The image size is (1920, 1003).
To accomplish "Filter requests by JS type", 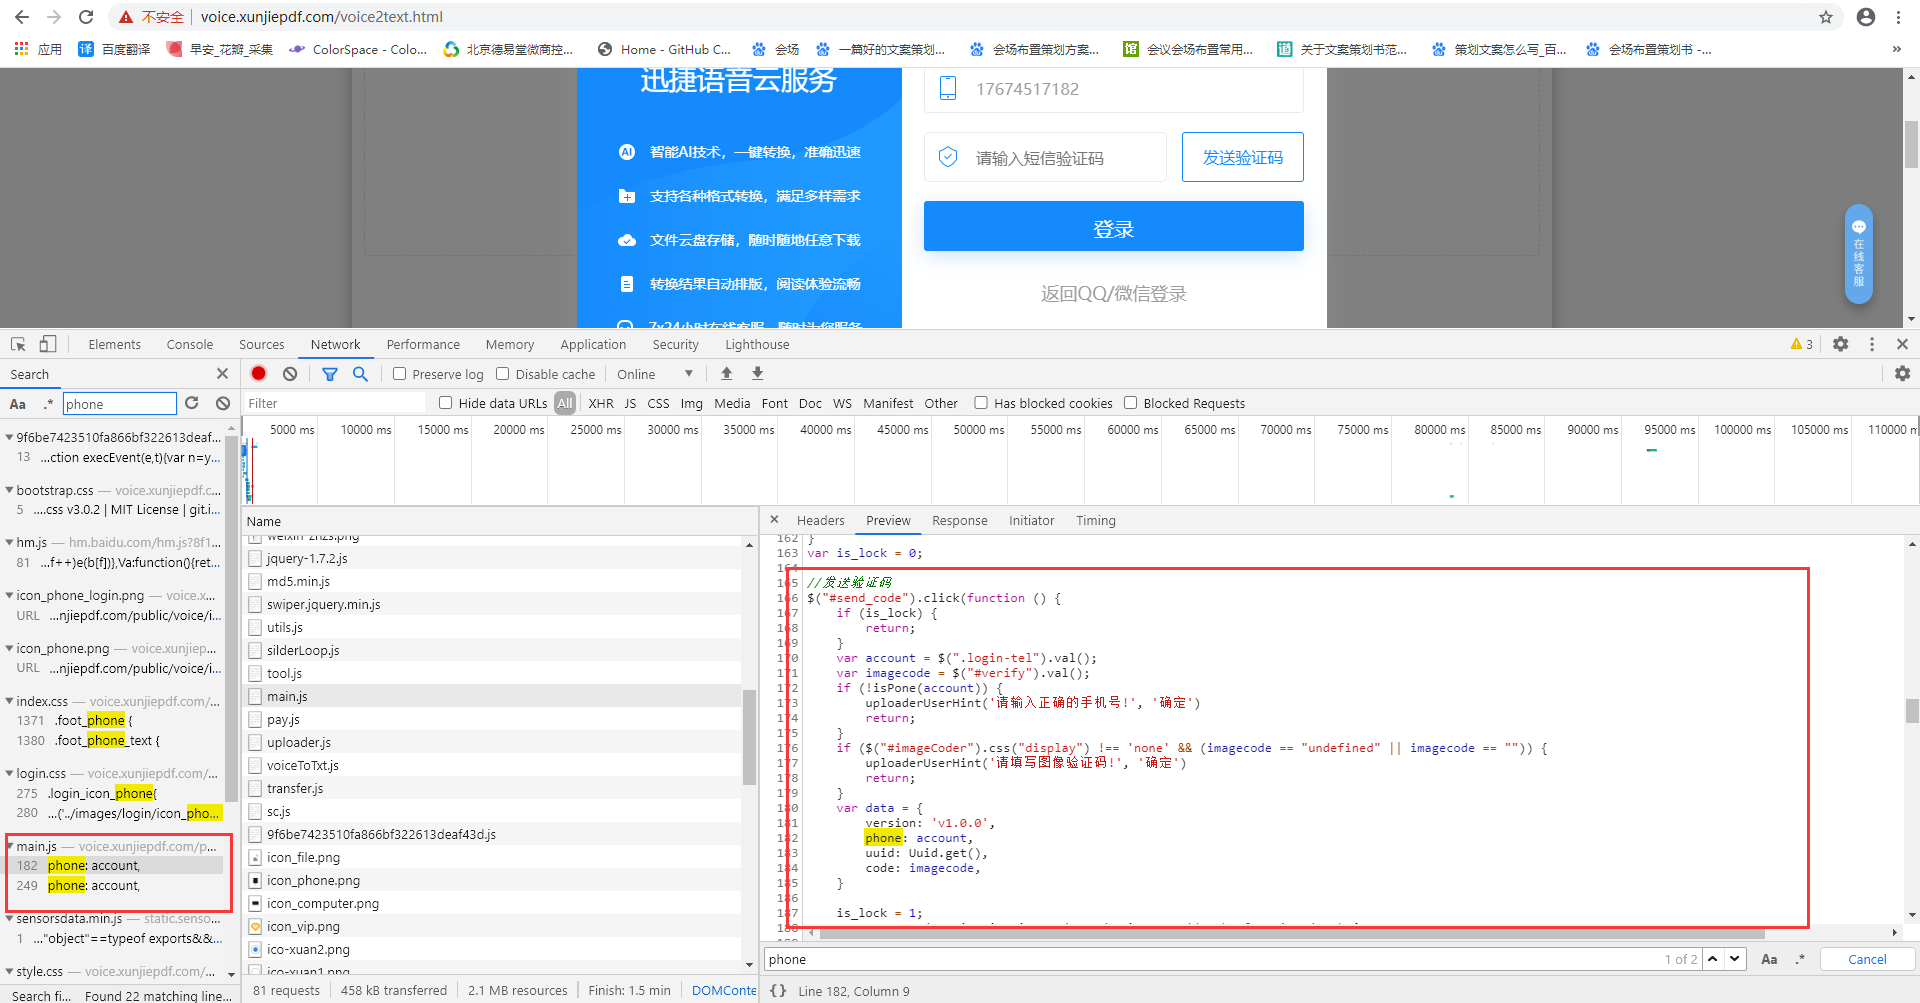I will click(x=630, y=403).
